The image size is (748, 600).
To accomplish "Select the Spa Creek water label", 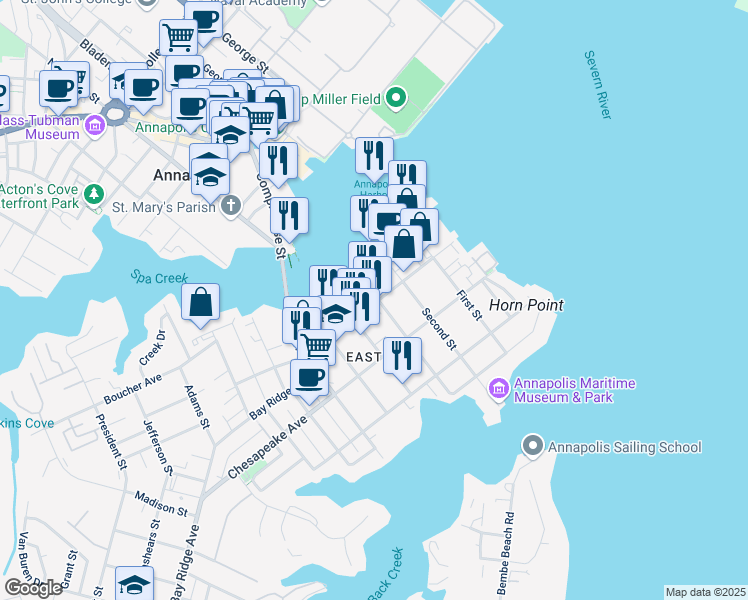I will [x=159, y=277].
